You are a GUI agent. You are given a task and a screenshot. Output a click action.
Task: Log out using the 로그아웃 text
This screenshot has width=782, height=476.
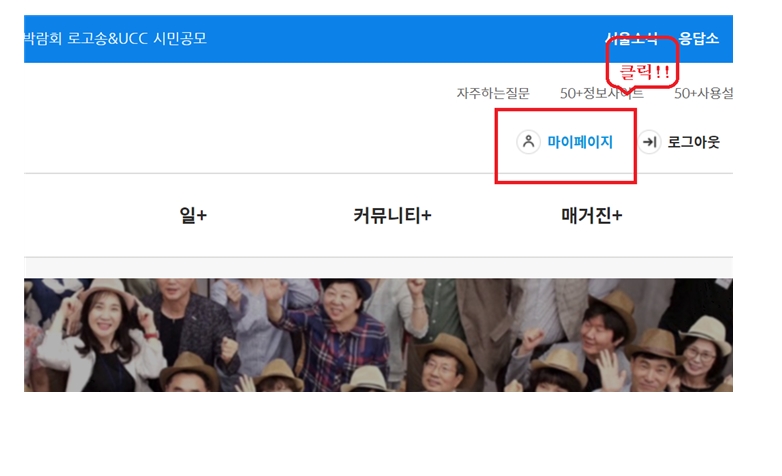coord(693,142)
